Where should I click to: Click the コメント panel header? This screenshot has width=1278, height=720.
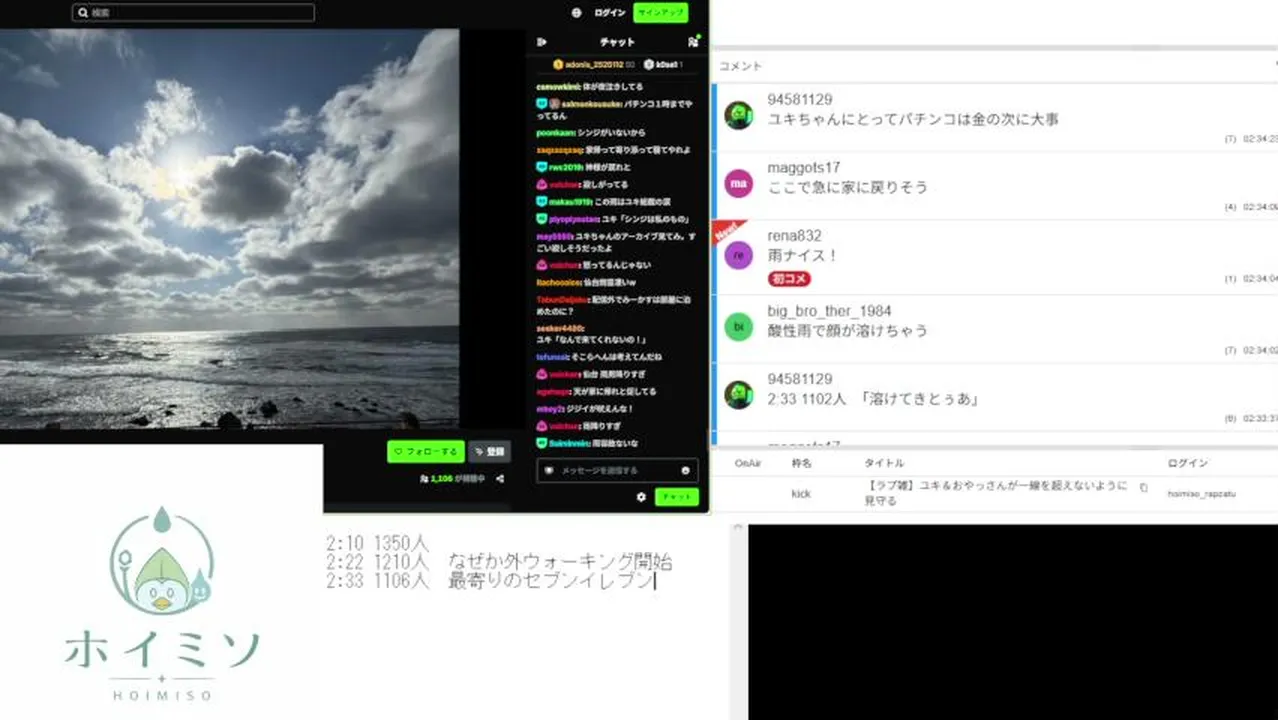[741, 66]
